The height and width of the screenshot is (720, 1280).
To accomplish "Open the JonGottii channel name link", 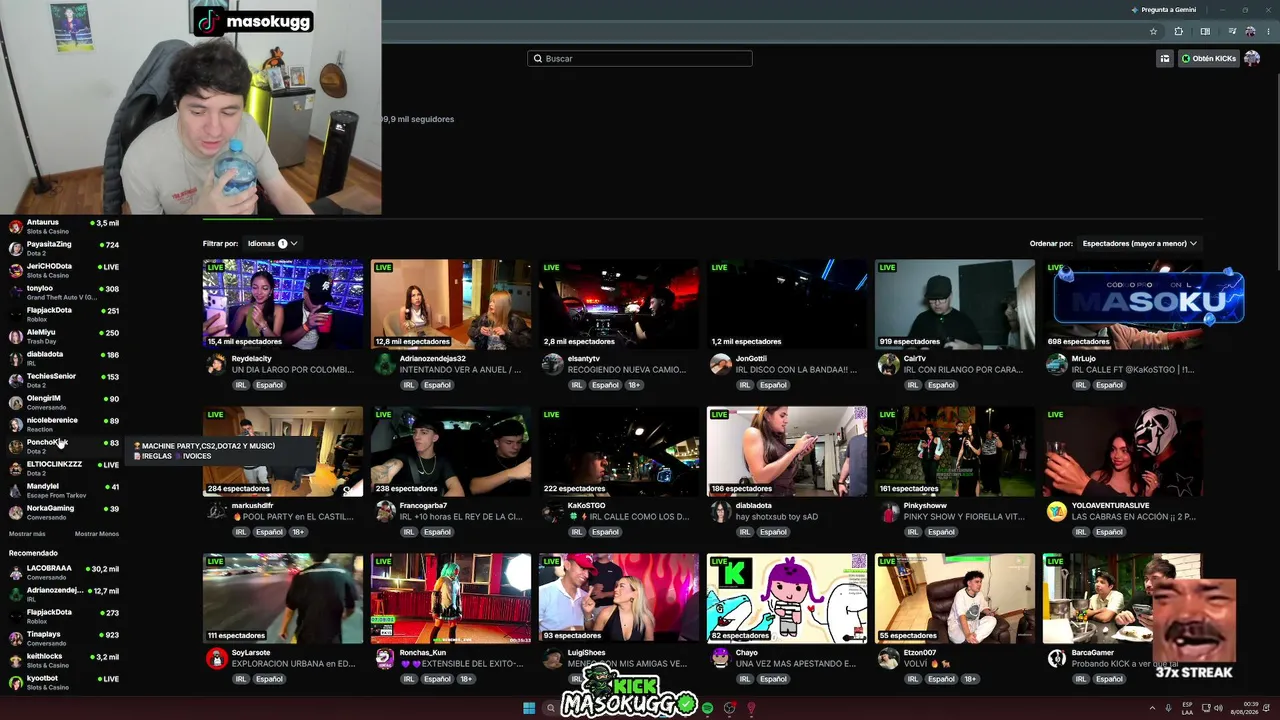I will pyautogui.click(x=751, y=358).
